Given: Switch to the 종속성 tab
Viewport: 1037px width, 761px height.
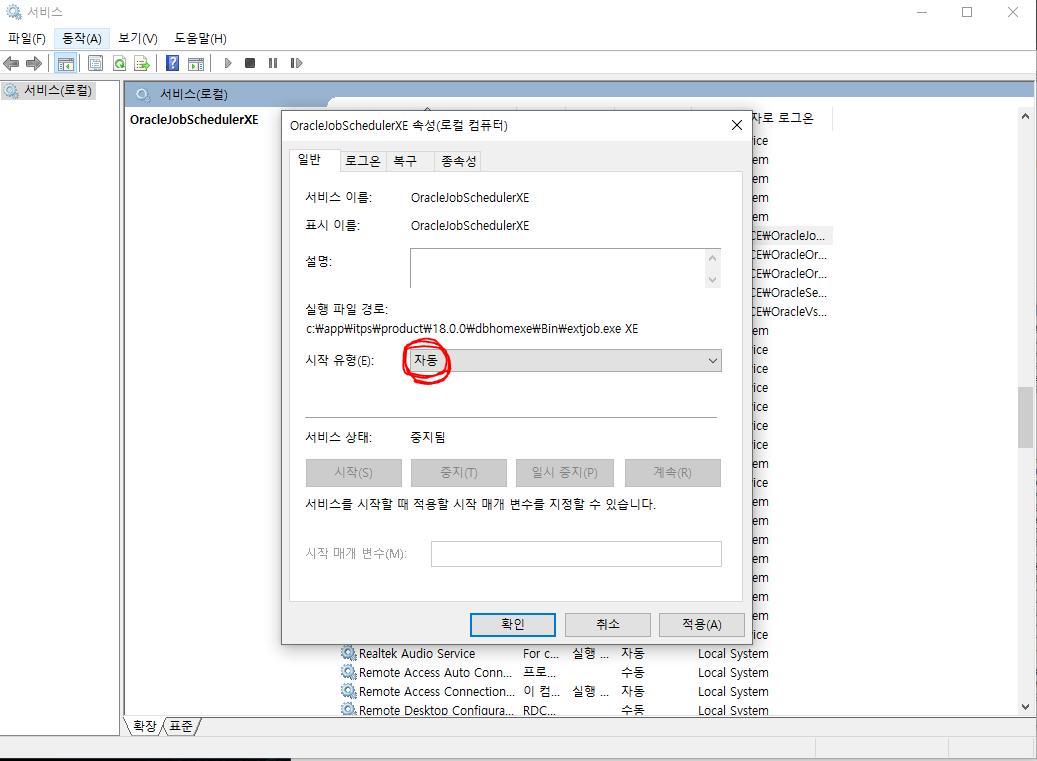Looking at the screenshot, I should 458,161.
